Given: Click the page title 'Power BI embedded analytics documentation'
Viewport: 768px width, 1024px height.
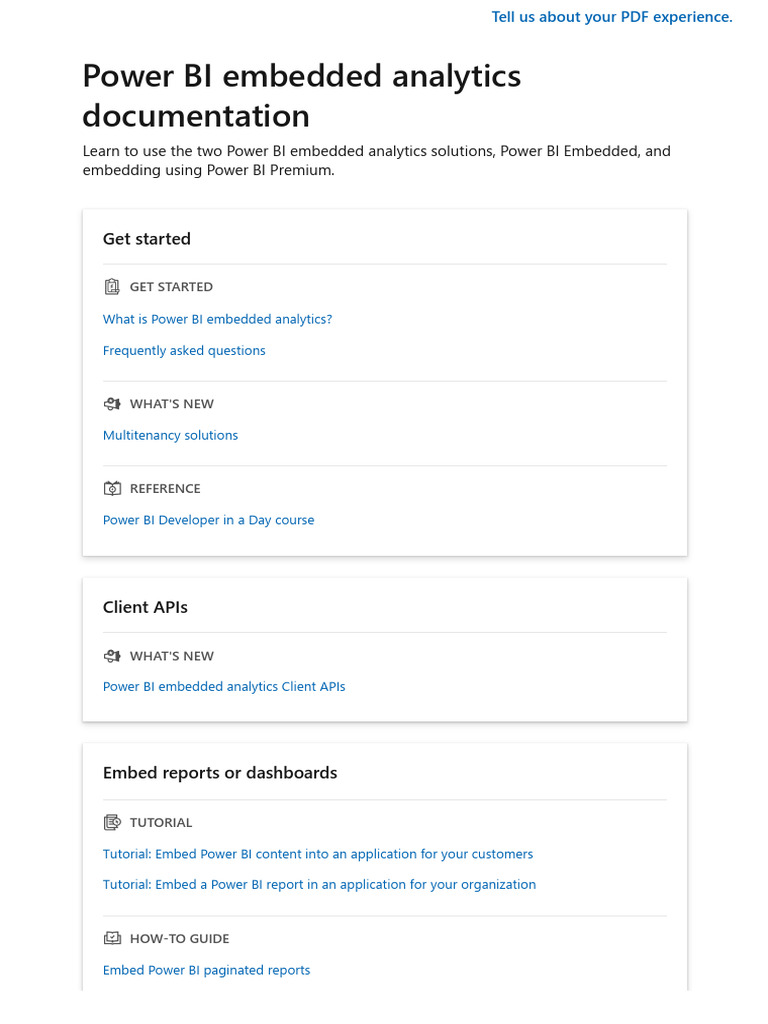Looking at the screenshot, I should click(x=301, y=96).
